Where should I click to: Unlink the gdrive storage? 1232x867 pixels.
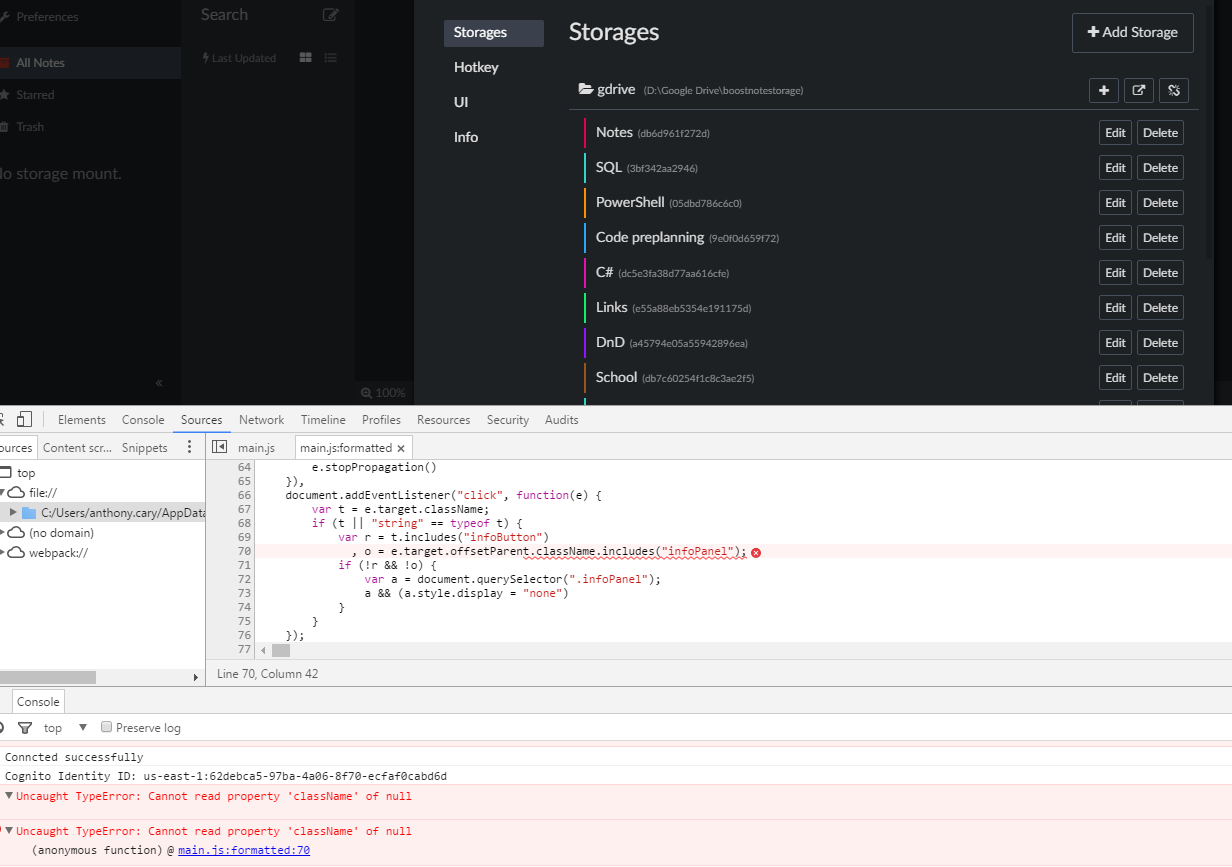(x=1174, y=90)
